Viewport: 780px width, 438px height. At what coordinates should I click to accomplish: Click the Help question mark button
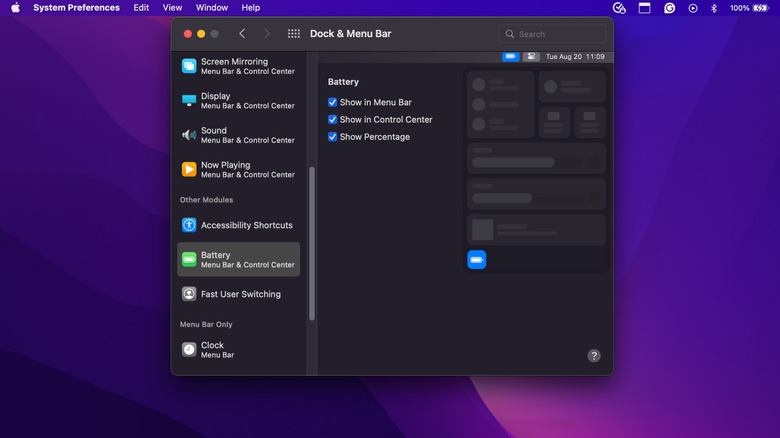tap(594, 356)
